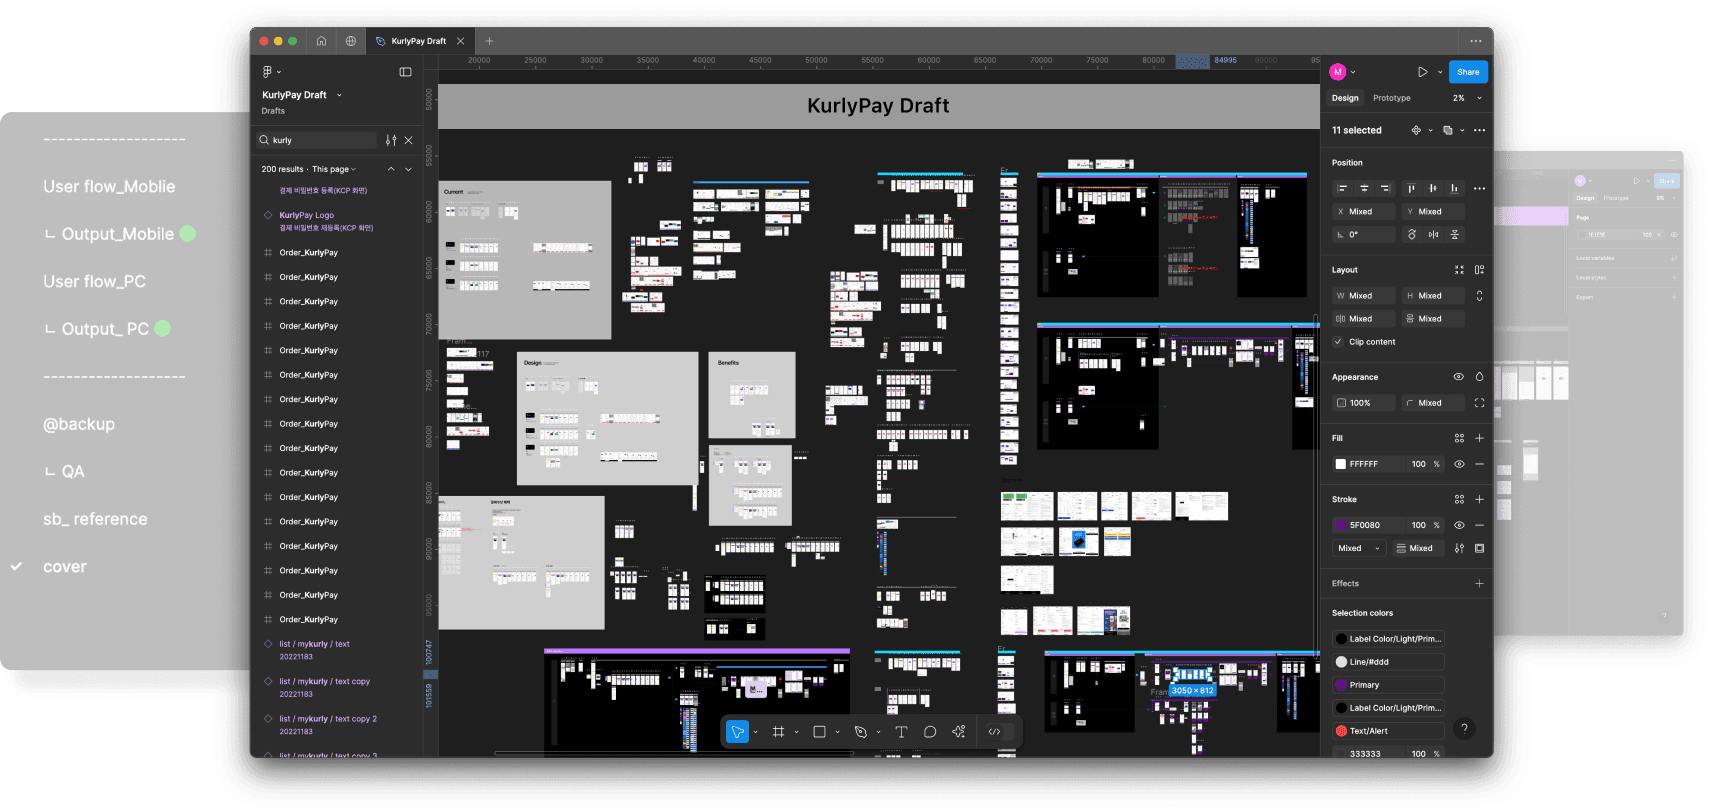Select the Pen tool in bottom toolbar

(x=860, y=732)
